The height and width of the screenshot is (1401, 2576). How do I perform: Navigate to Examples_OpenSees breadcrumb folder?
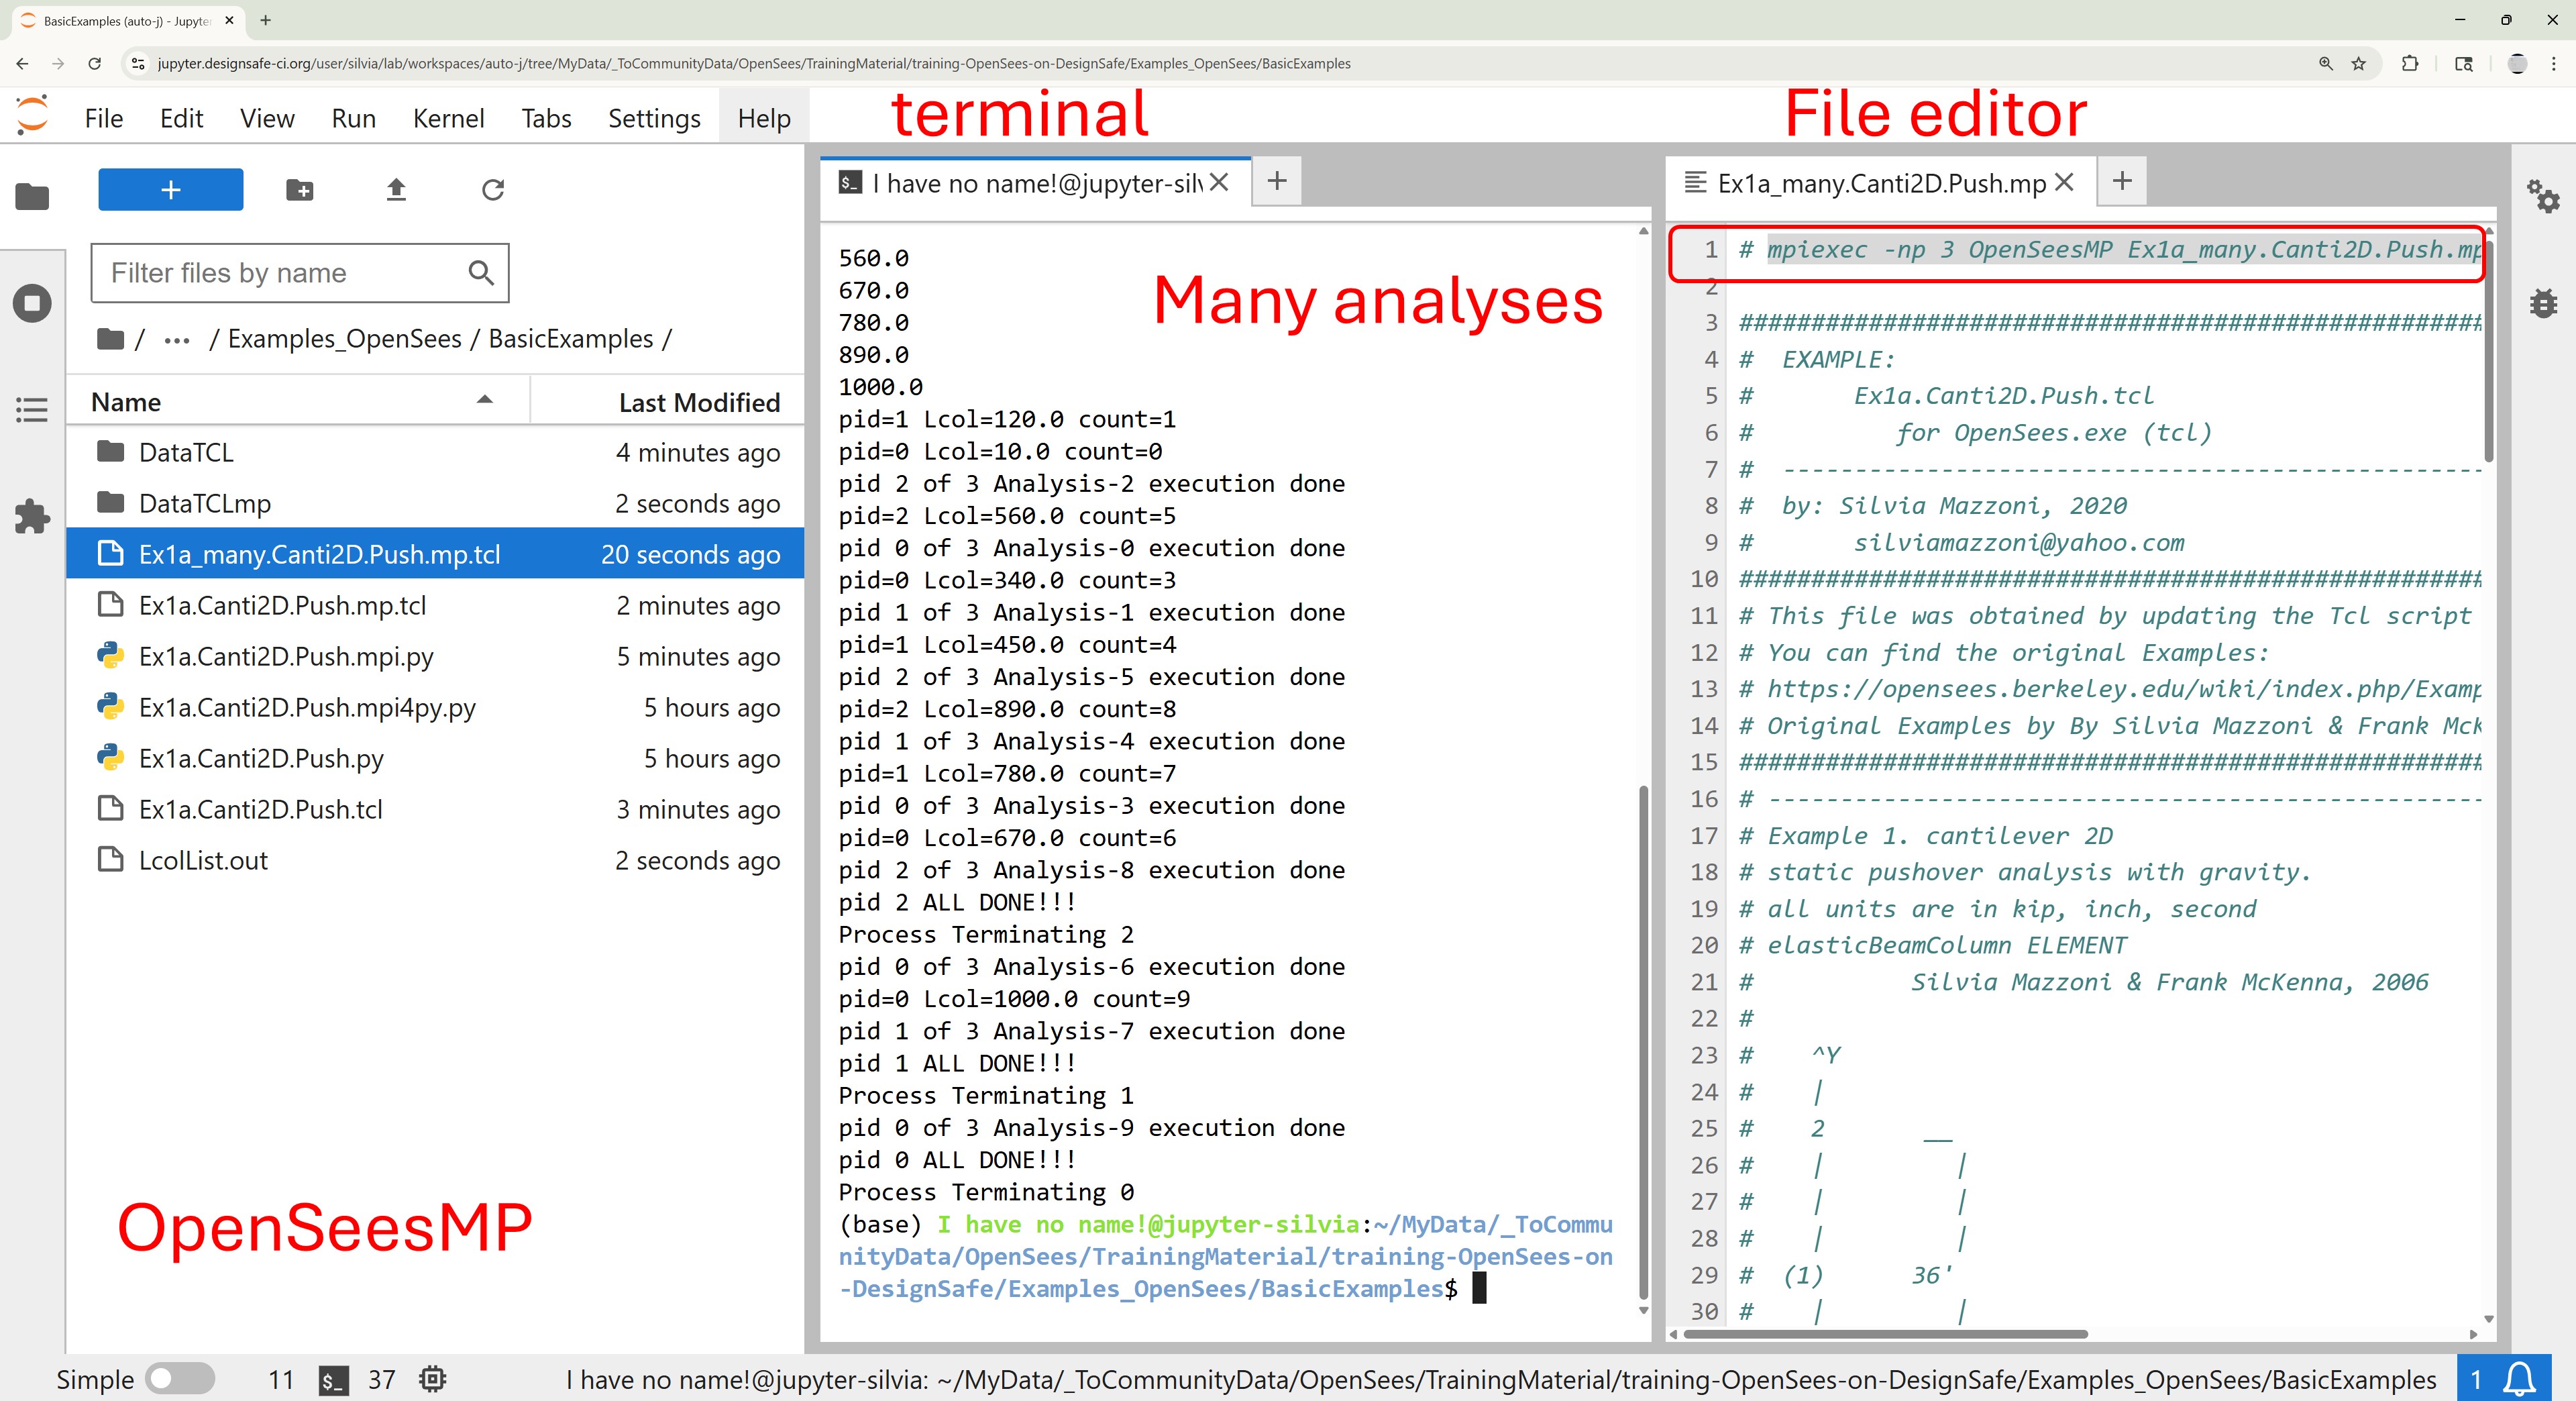click(x=344, y=339)
